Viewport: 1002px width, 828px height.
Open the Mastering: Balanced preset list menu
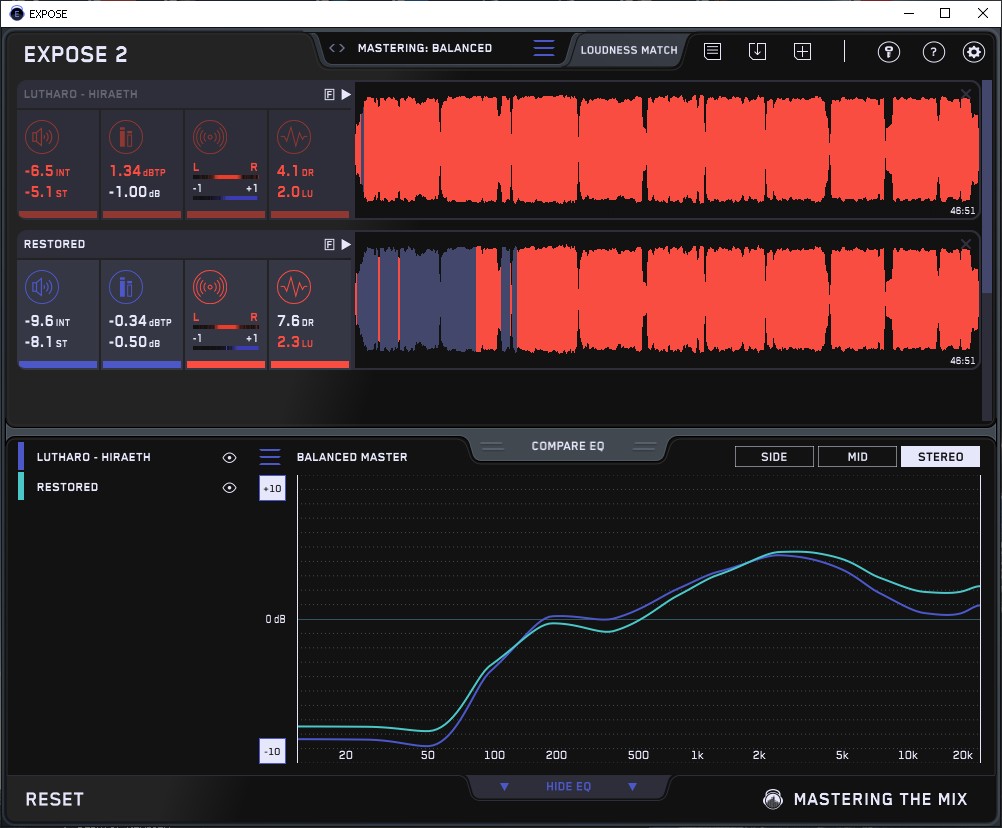543,48
